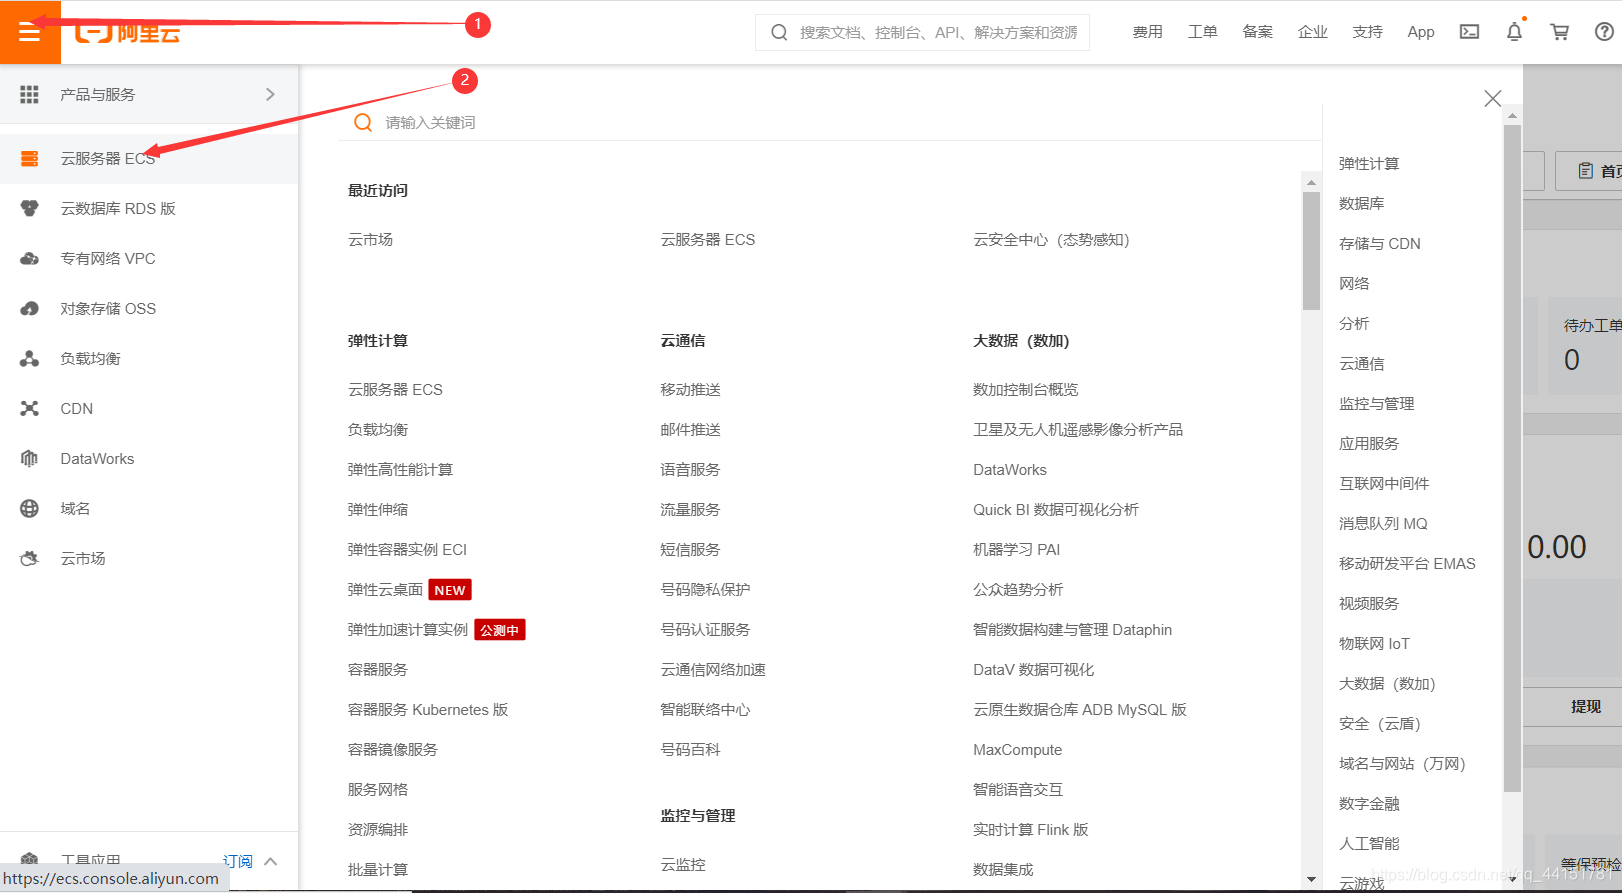This screenshot has width=1622, height=893.
Task: Click the Aliyun logo
Action: (127, 33)
